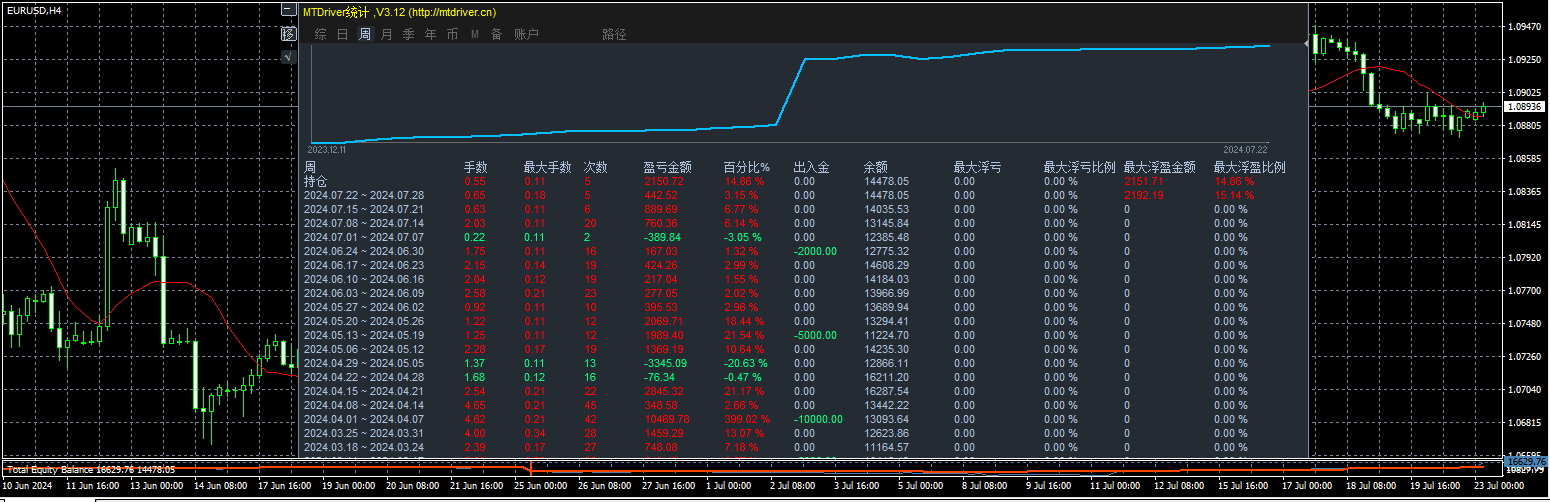The height and width of the screenshot is (502, 1550).
Task: Click the 399.02 % percentage value
Action: (x=747, y=419)
